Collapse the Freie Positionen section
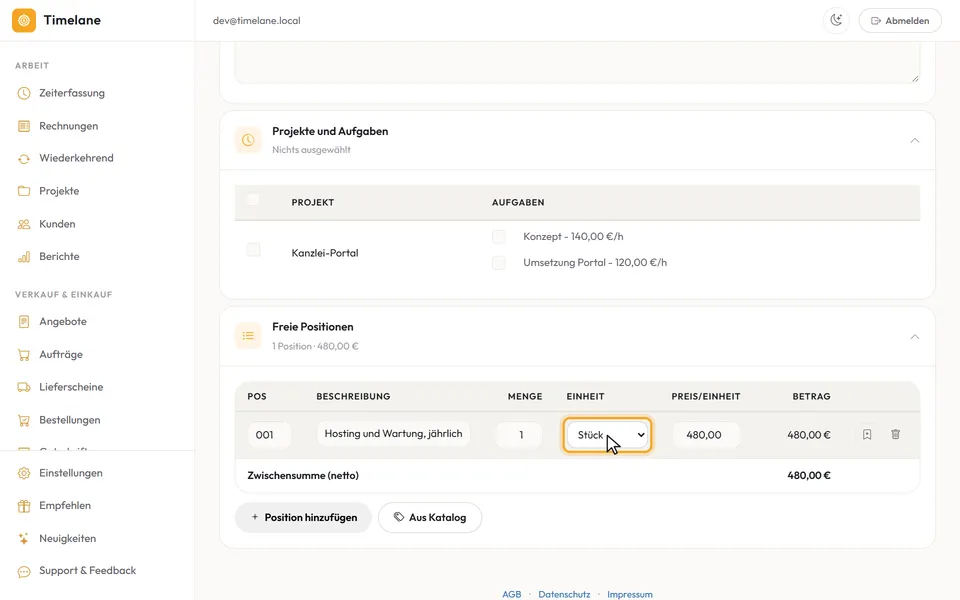This screenshot has width=960, height=600. tap(915, 337)
